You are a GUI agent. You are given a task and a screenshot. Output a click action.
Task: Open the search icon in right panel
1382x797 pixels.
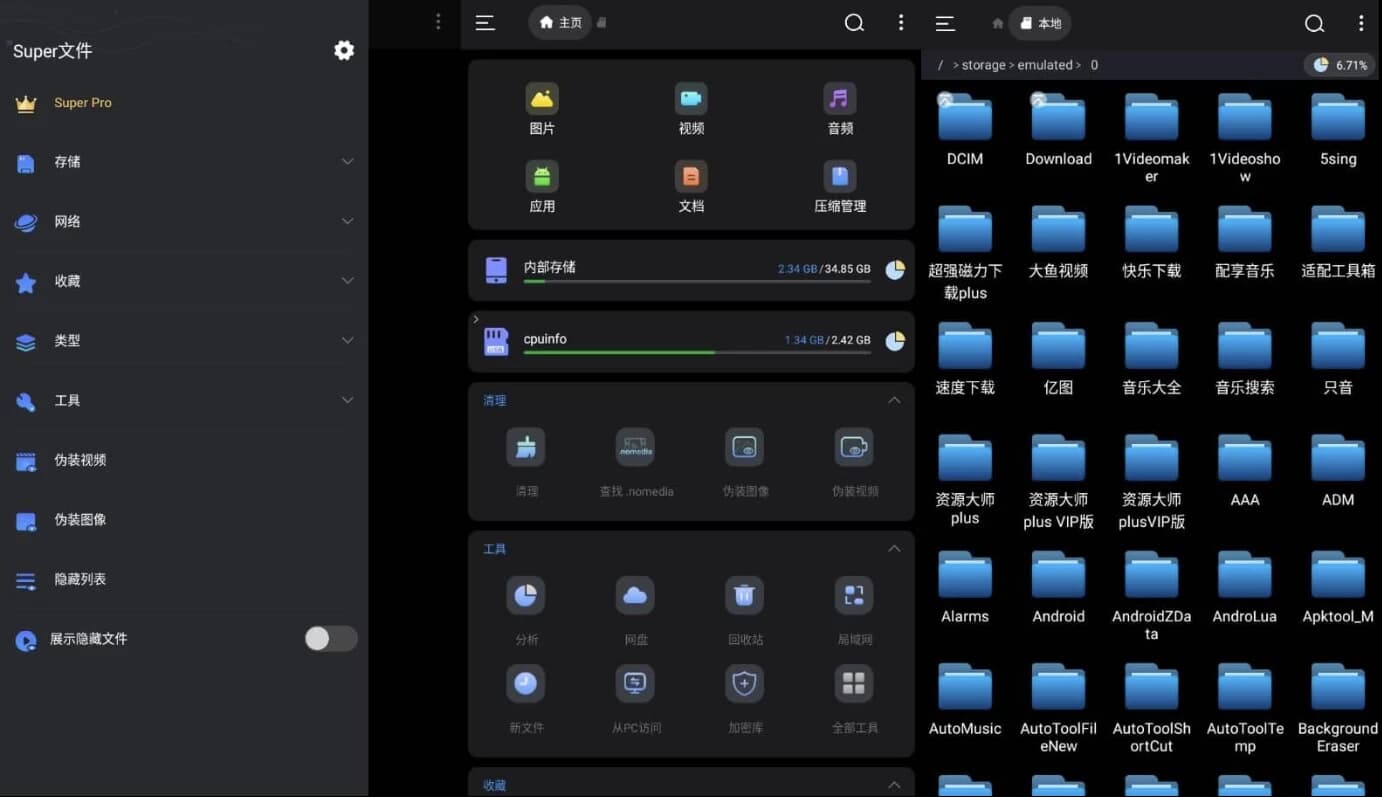click(1314, 22)
